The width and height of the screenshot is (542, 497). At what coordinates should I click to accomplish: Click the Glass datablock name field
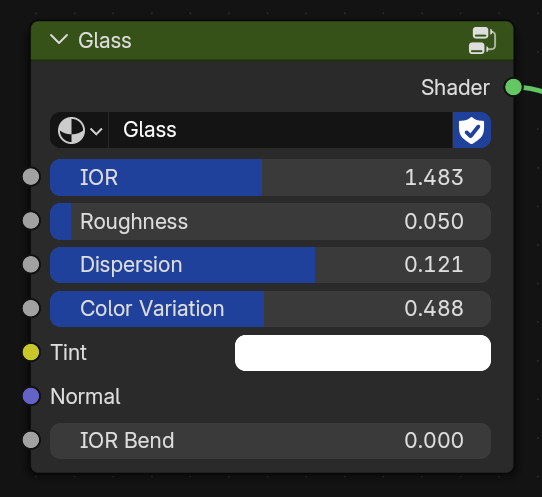pos(280,130)
